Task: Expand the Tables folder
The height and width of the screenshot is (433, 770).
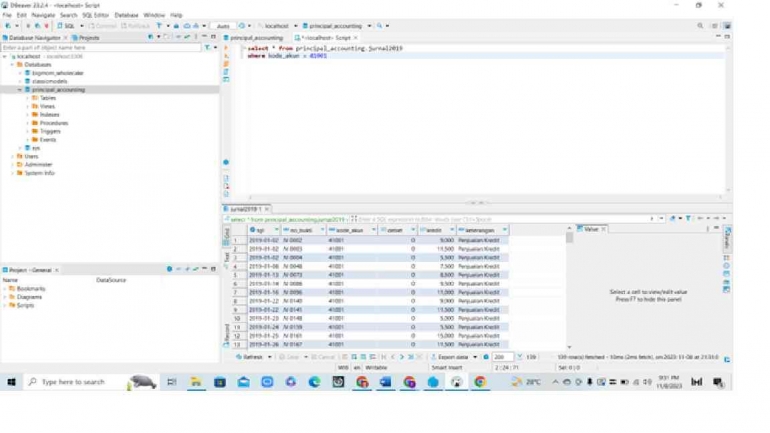Action: click(x=28, y=98)
